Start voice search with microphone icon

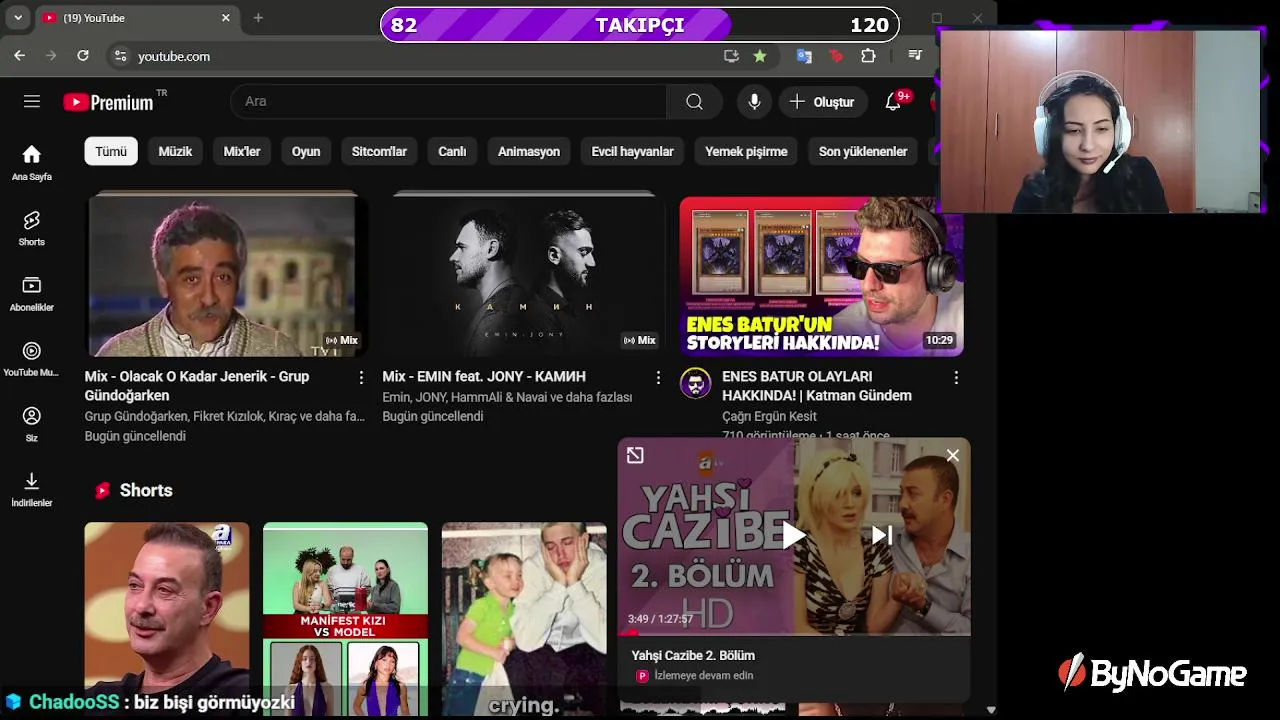click(754, 101)
